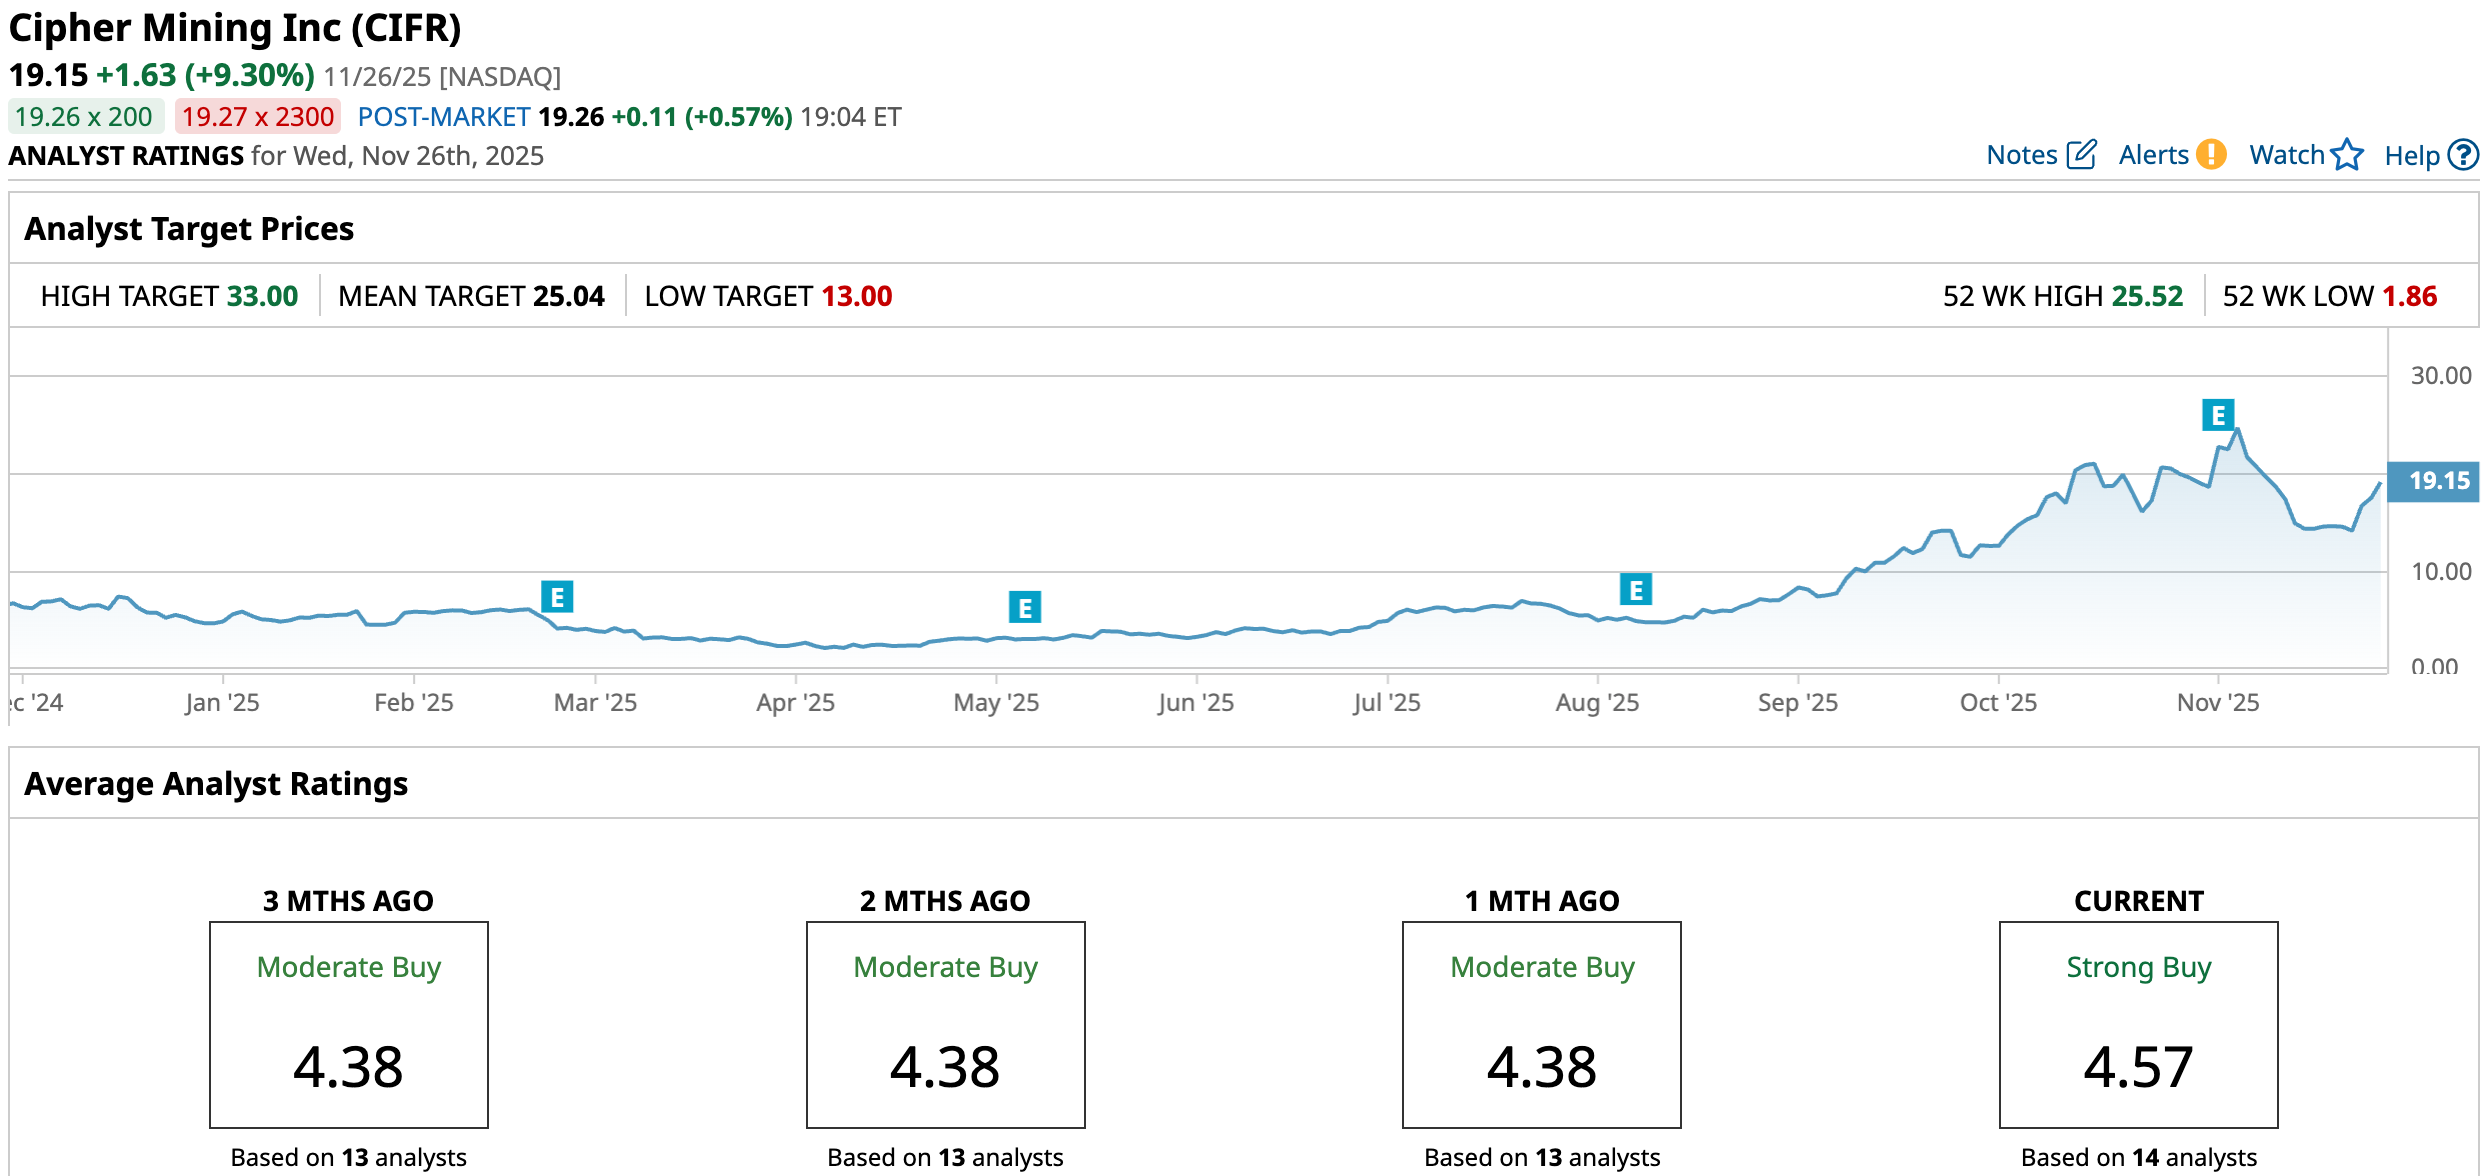Click the orange Alerts exclamation icon
Image resolution: width=2492 pixels, height=1176 pixels.
coord(2212,155)
